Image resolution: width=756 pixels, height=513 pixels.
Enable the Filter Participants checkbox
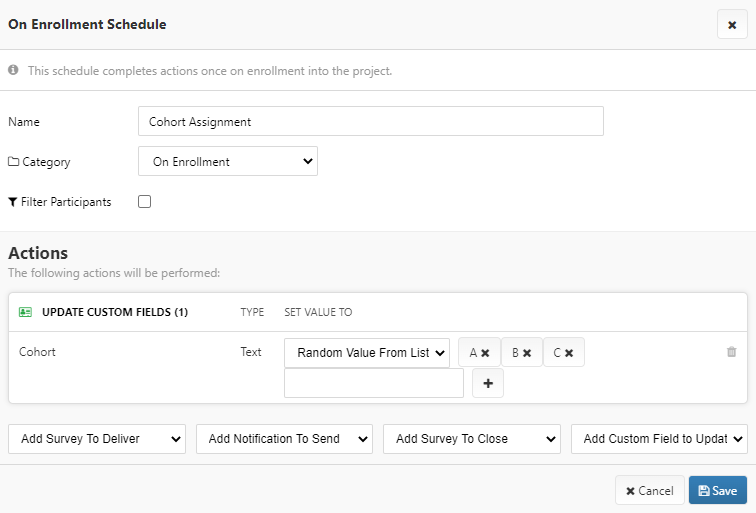pos(145,201)
